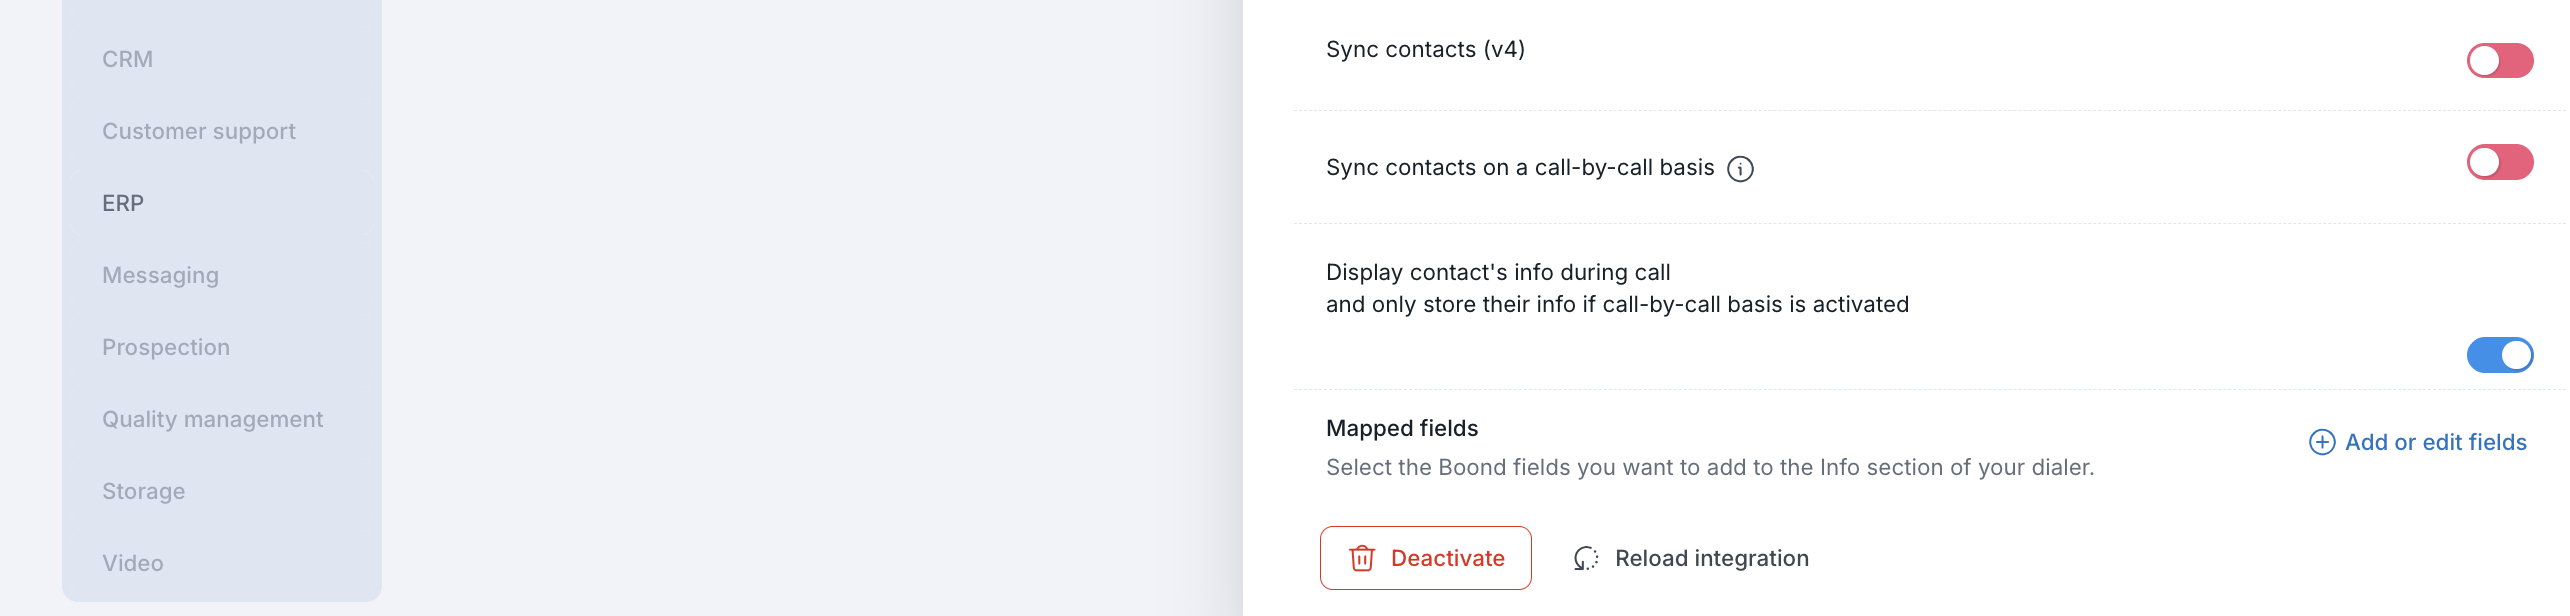This screenshot has width=2570, height=616.
Task: Go to Messaging integrations
Action: (160, 275)
